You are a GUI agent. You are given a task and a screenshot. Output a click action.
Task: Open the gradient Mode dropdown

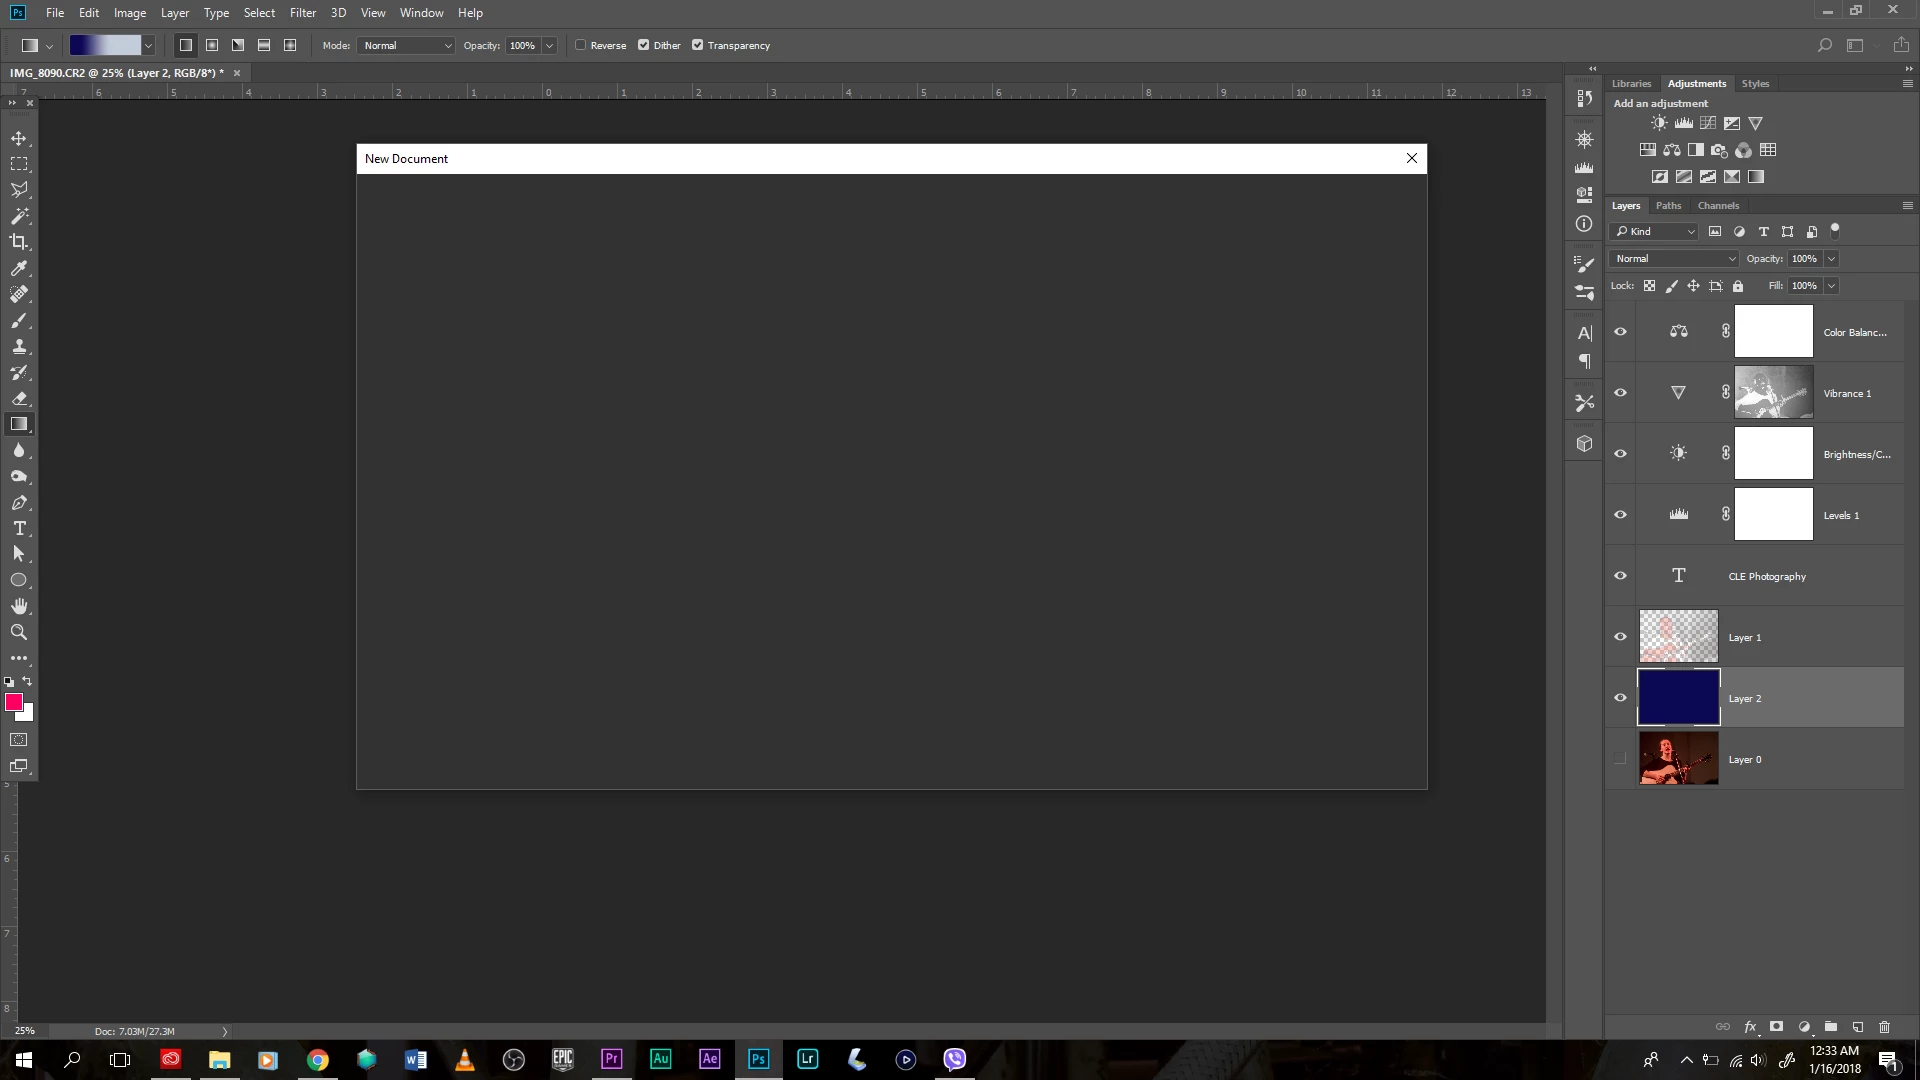(406, 46)
